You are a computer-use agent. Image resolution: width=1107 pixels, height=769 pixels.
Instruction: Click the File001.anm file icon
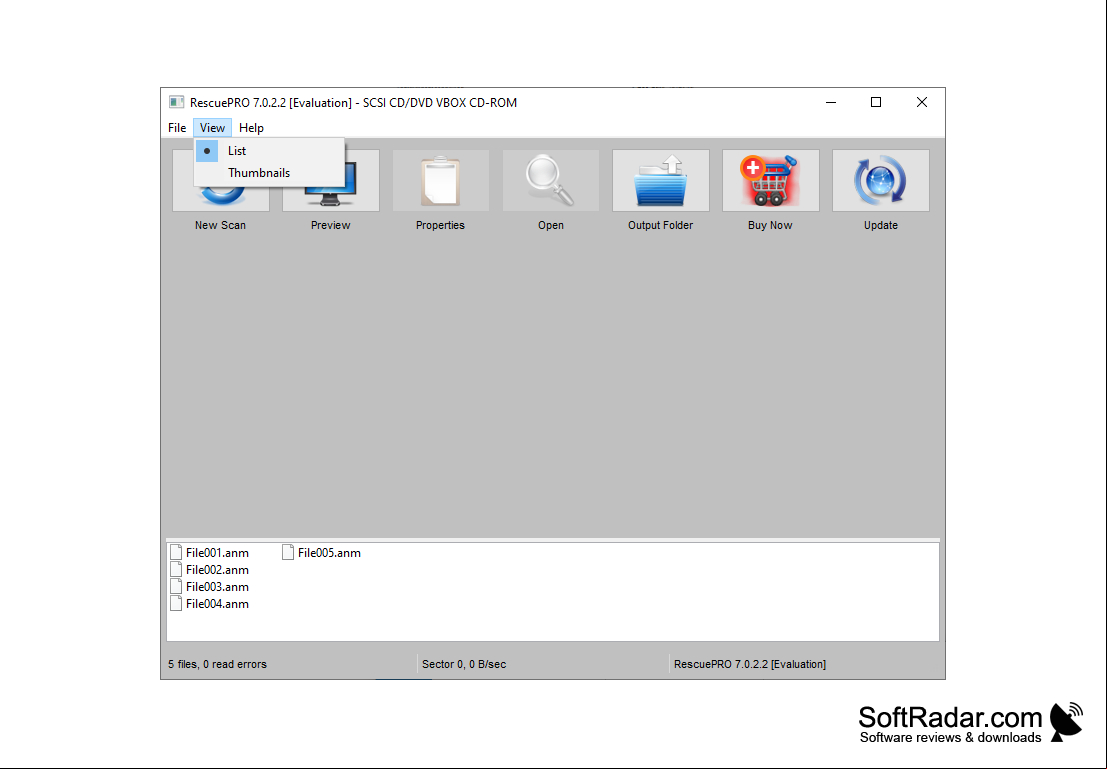click(176, 552)
